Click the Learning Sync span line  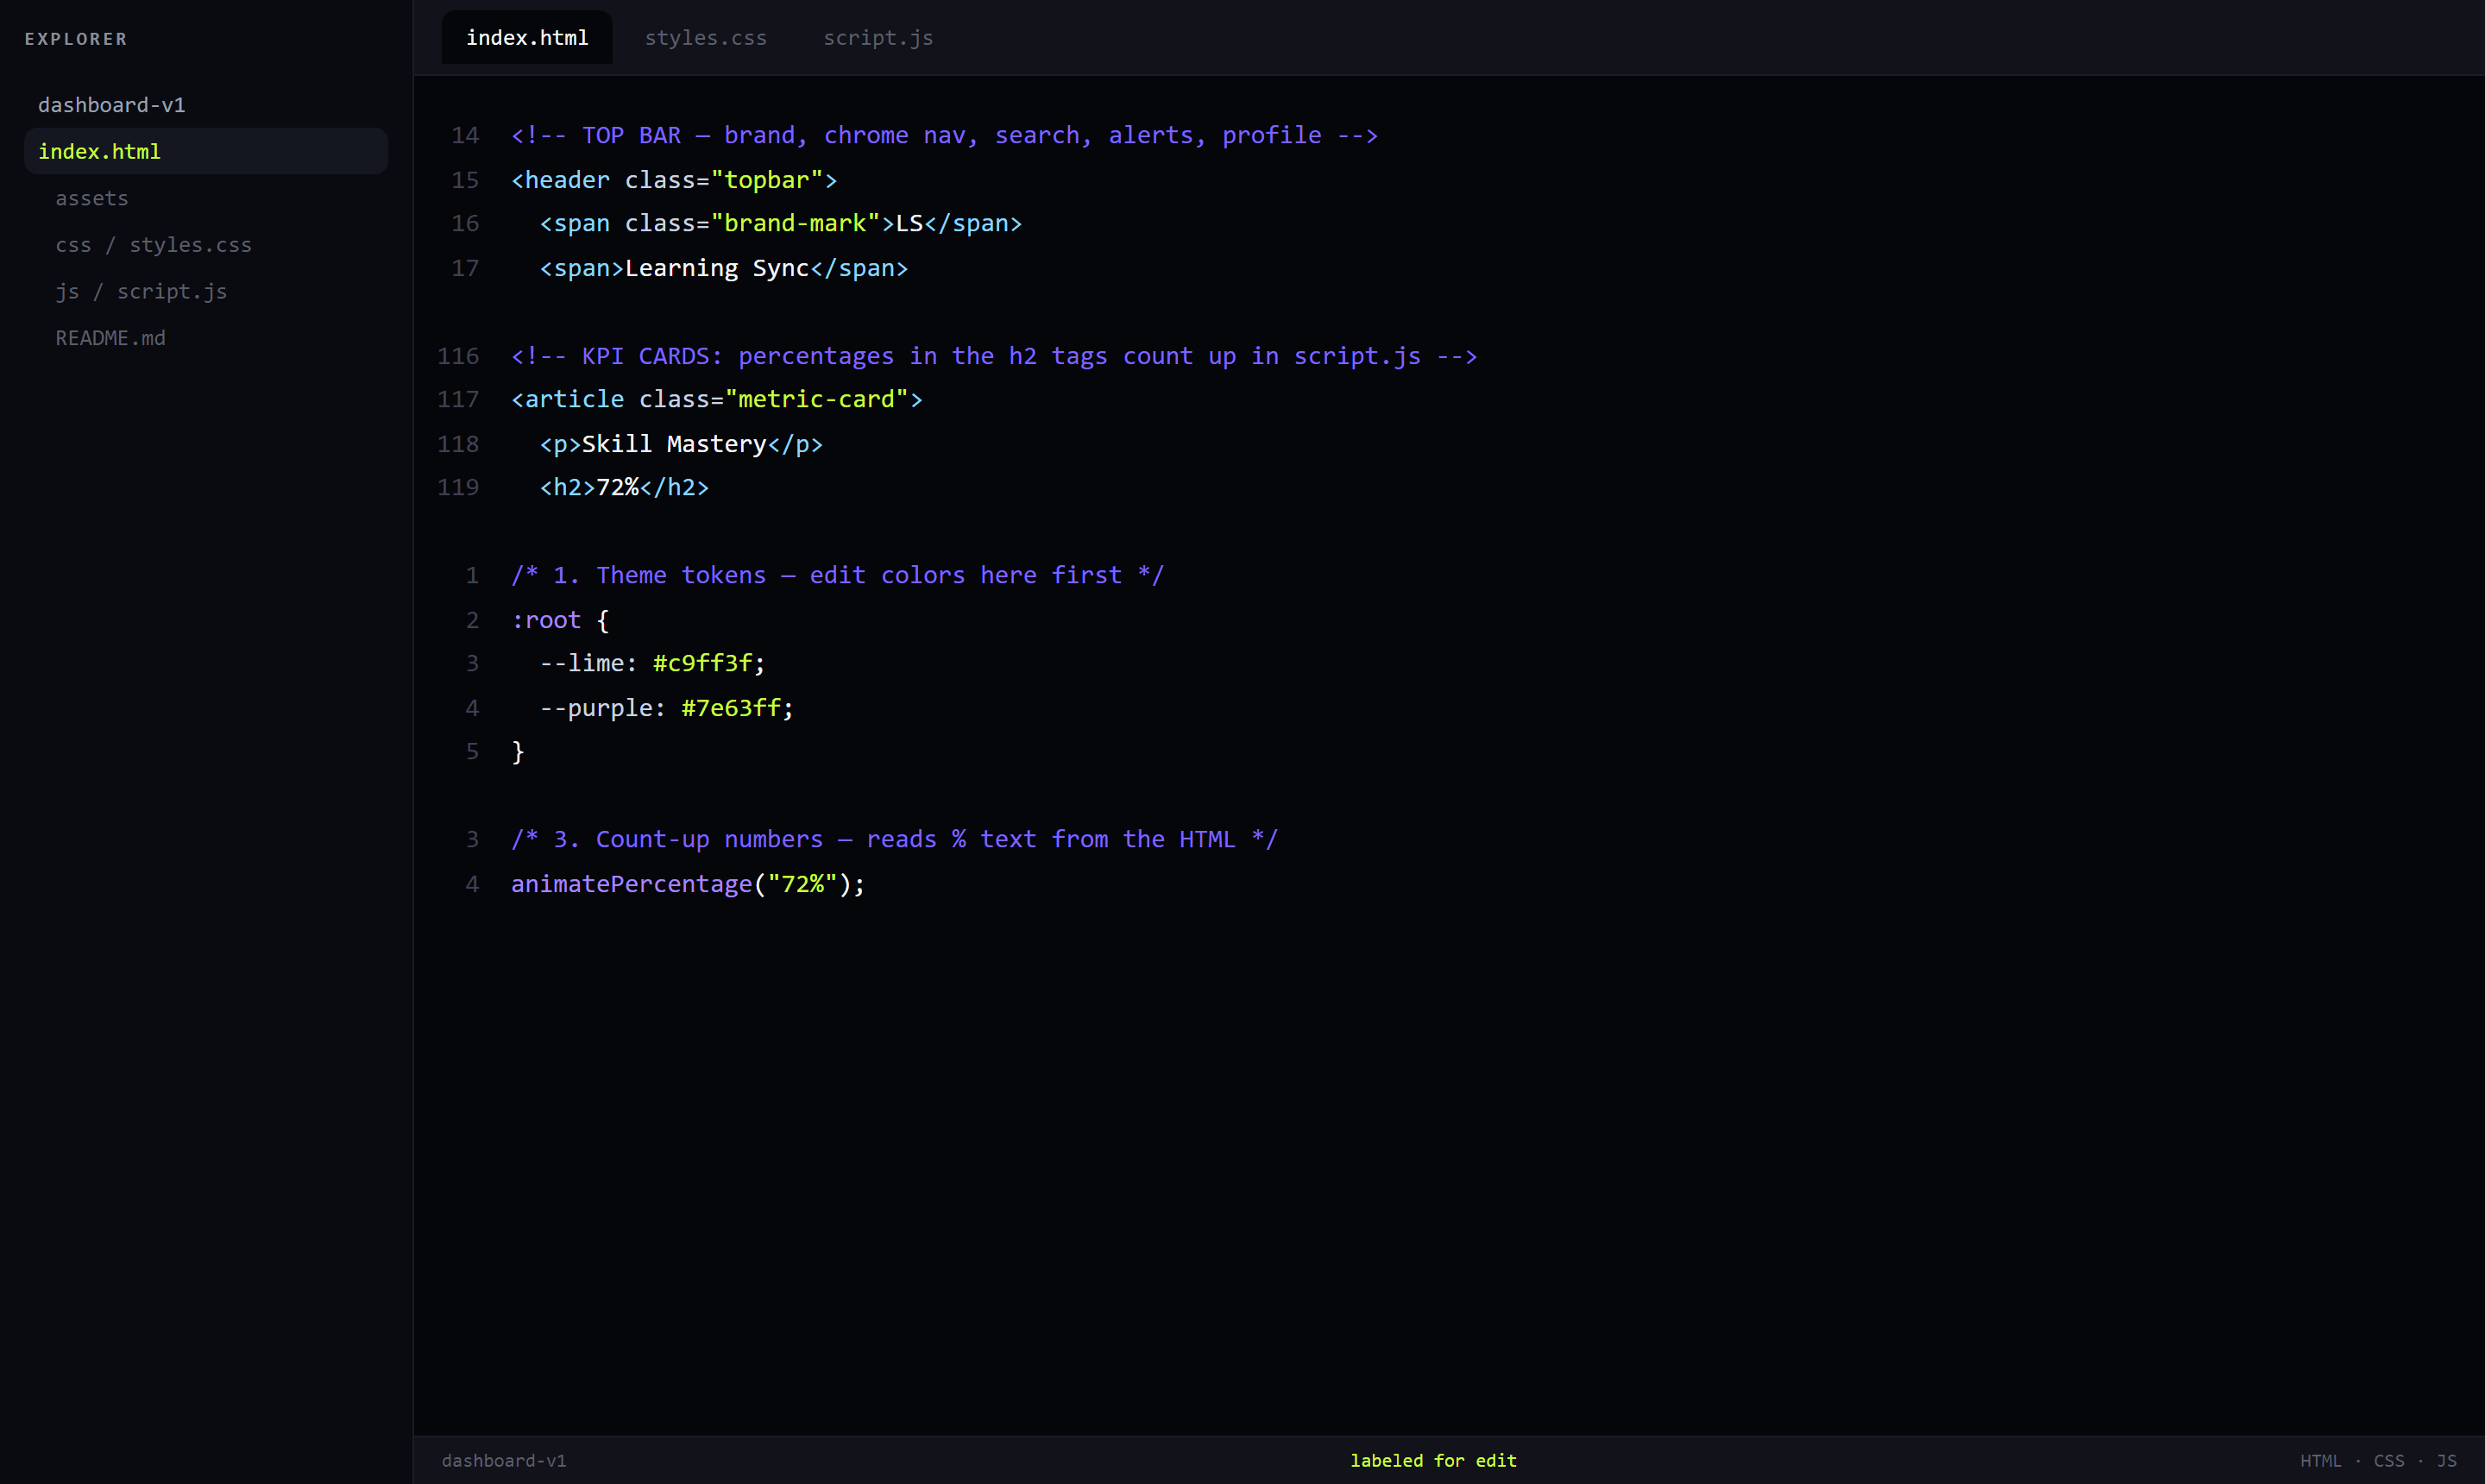click(724, 268)
